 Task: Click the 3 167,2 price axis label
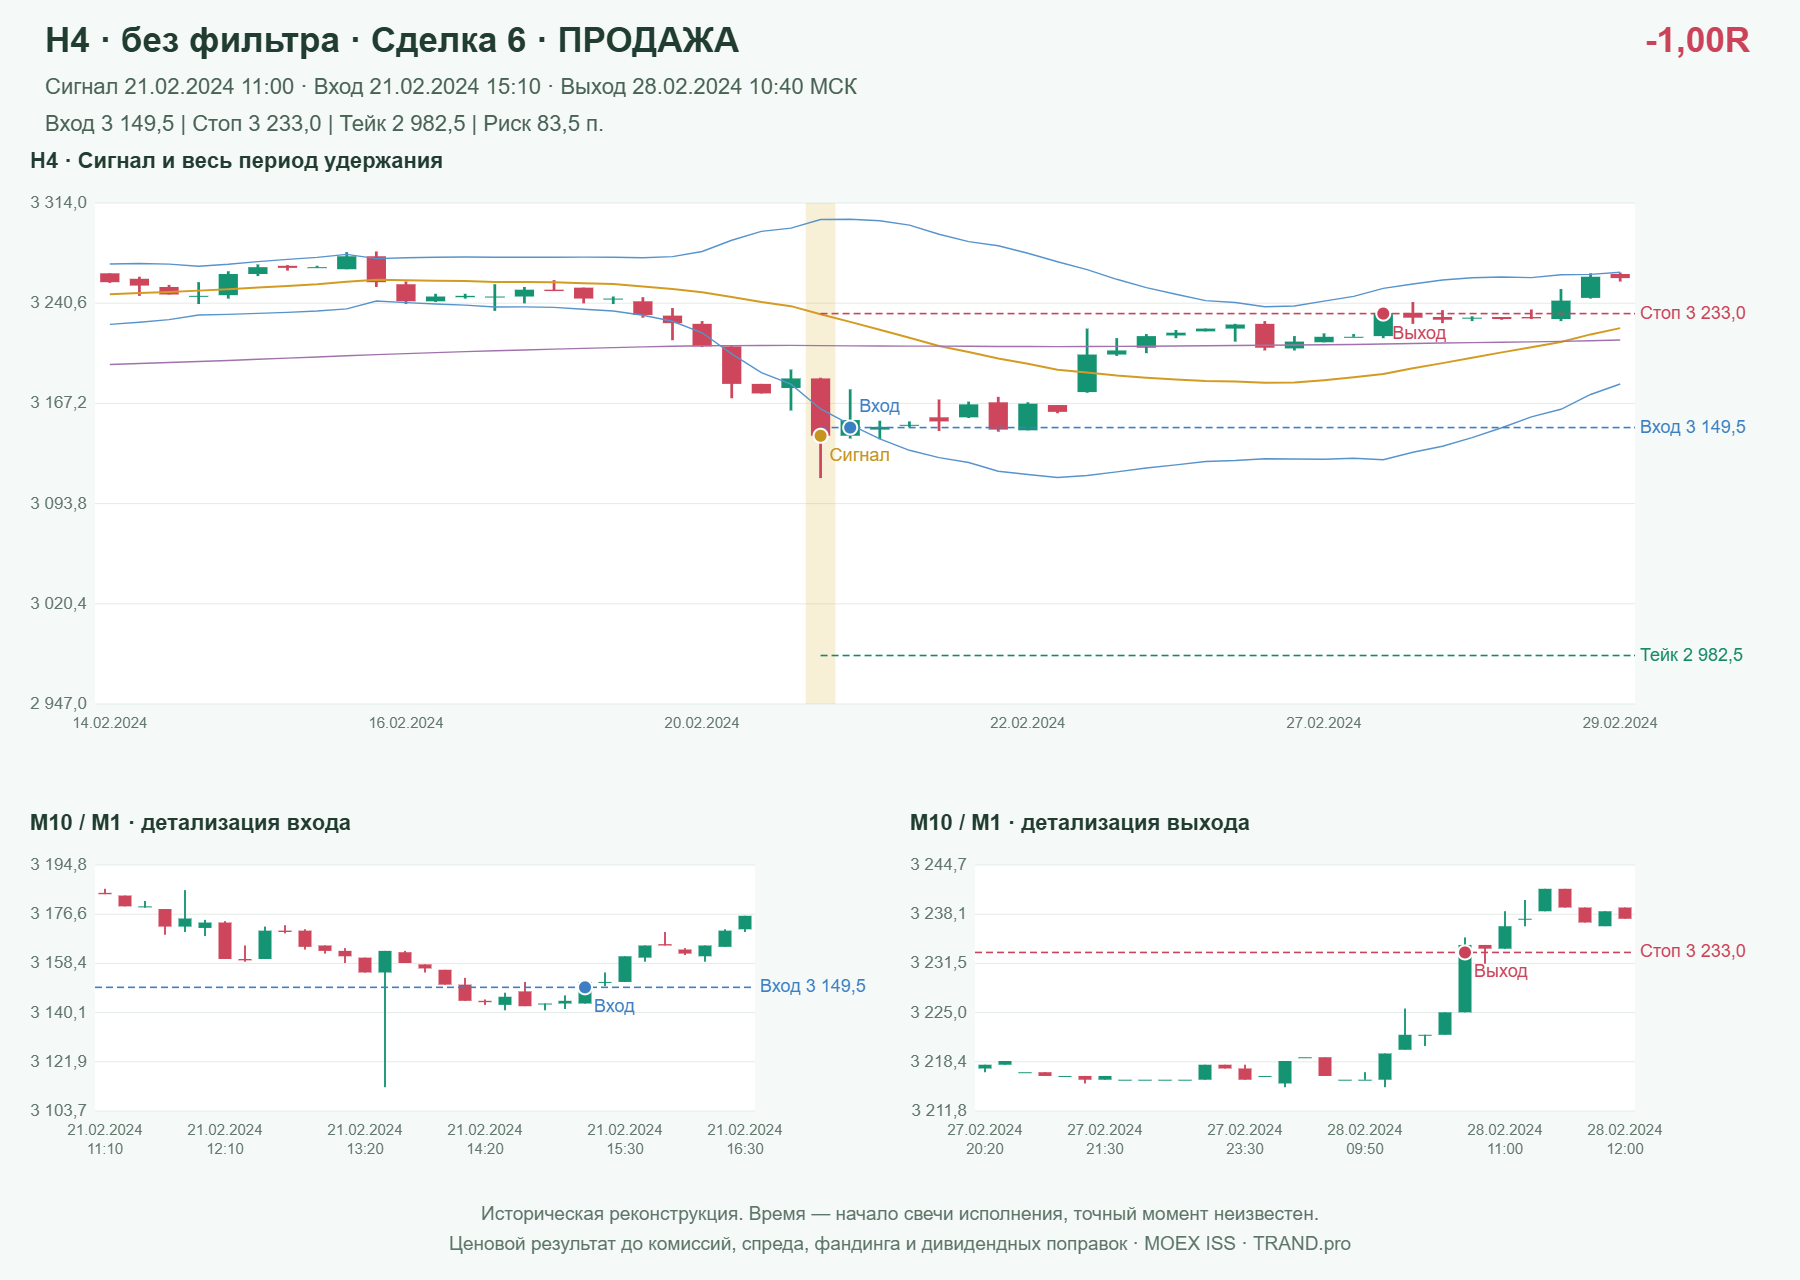tap(58, 403)
